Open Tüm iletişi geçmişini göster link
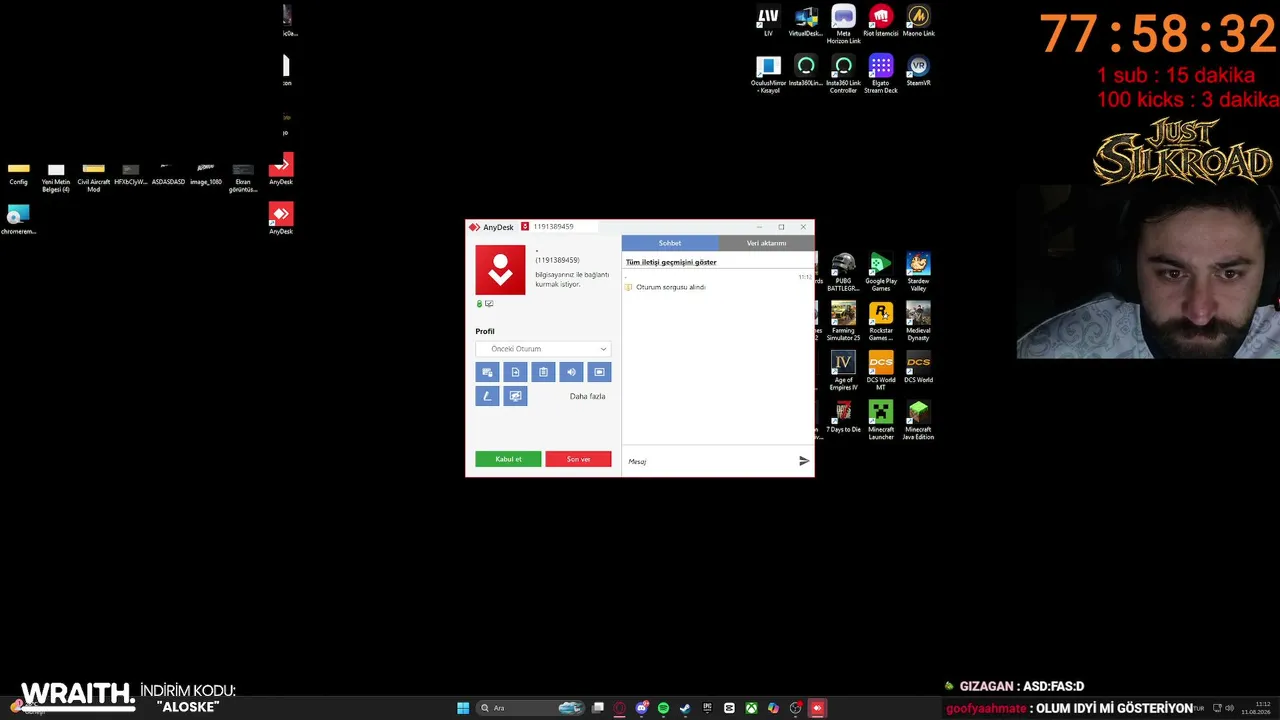 coord(671,262)
